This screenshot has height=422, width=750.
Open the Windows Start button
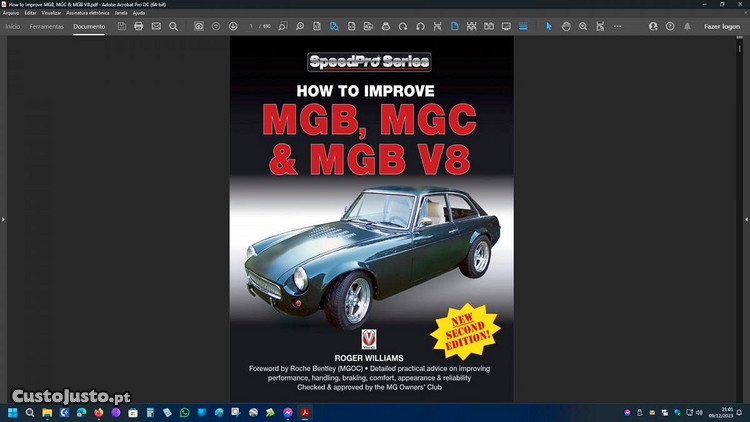point(13,412)
